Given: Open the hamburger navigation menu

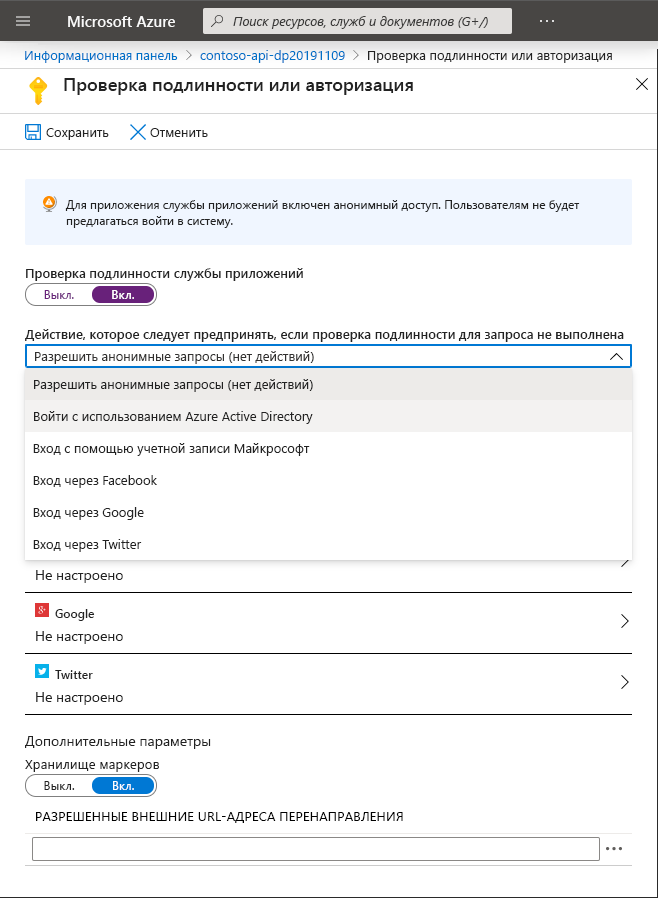Looking at the screenshot, I should coord(22,21).
